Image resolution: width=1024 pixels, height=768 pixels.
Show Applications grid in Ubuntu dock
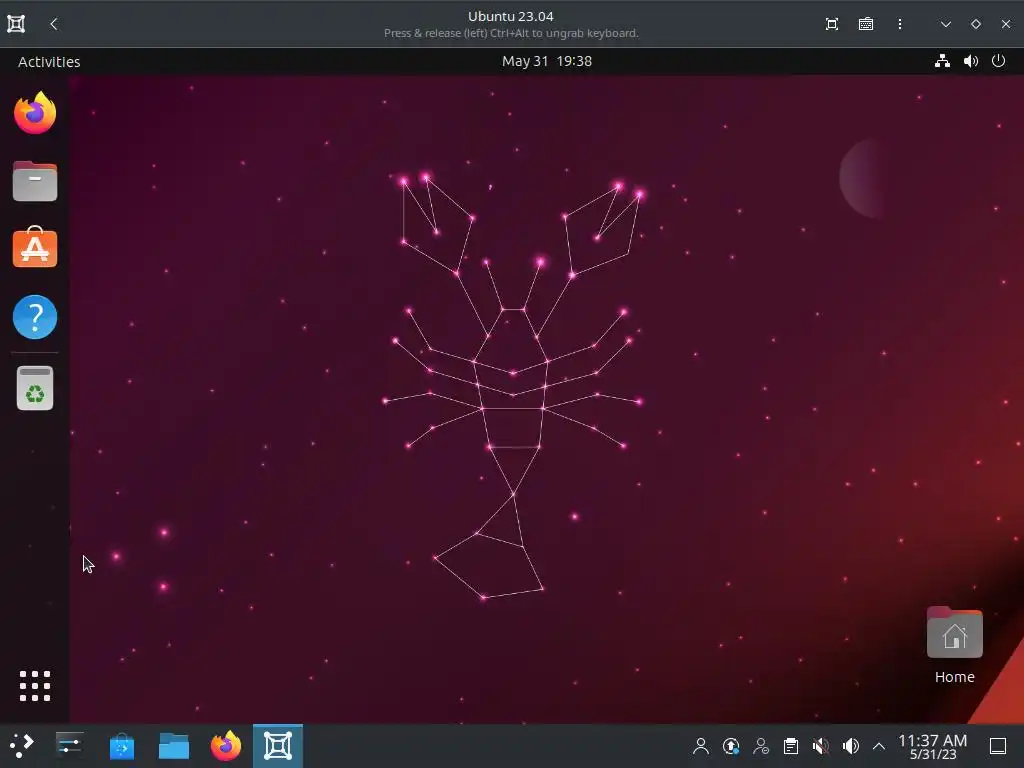[x=35, y=686]
